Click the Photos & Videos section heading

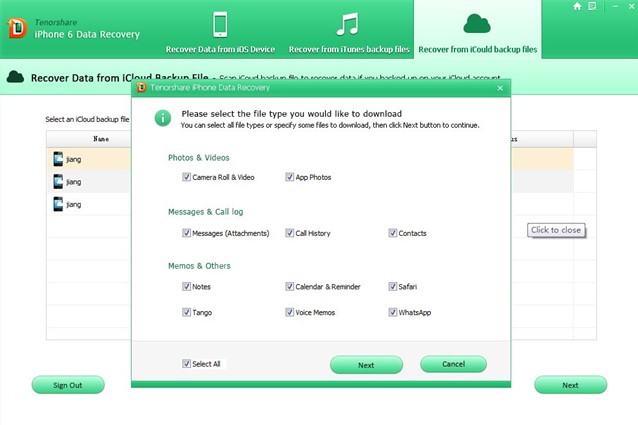point(199,158)
